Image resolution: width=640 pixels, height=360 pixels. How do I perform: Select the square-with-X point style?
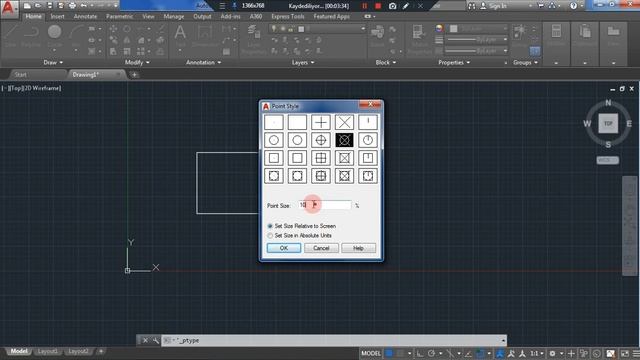click(344, 158)
